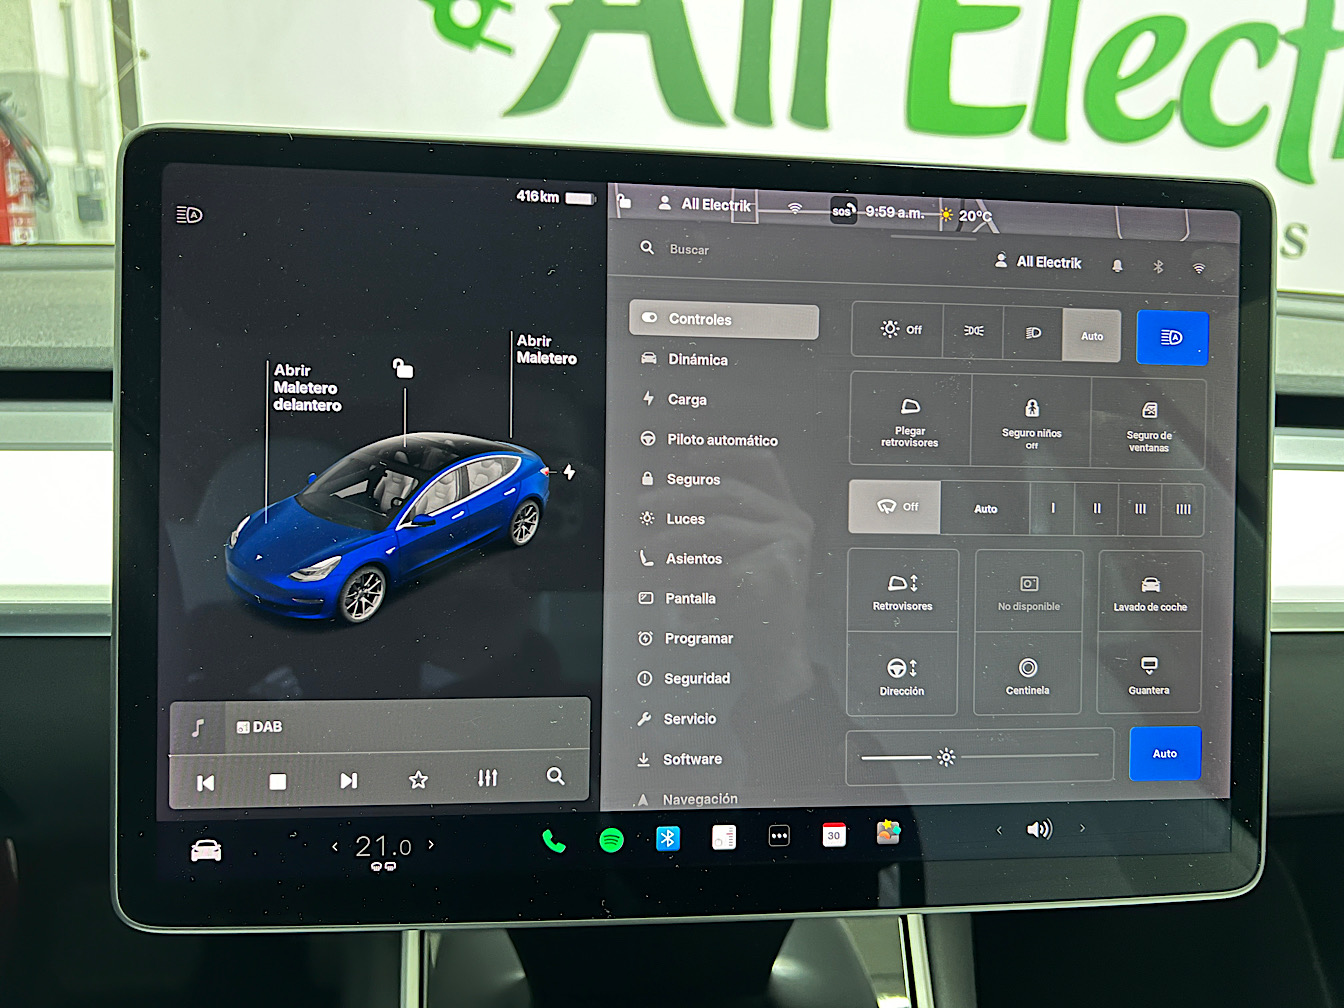1344x1008 pixels.
Task: Skip to previous DAB station
Action: point(206,783)
